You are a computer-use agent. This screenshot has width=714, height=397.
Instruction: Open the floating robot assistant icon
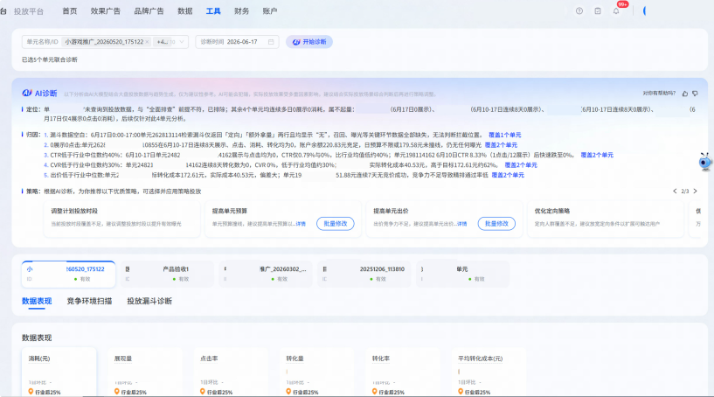(705, 162)
